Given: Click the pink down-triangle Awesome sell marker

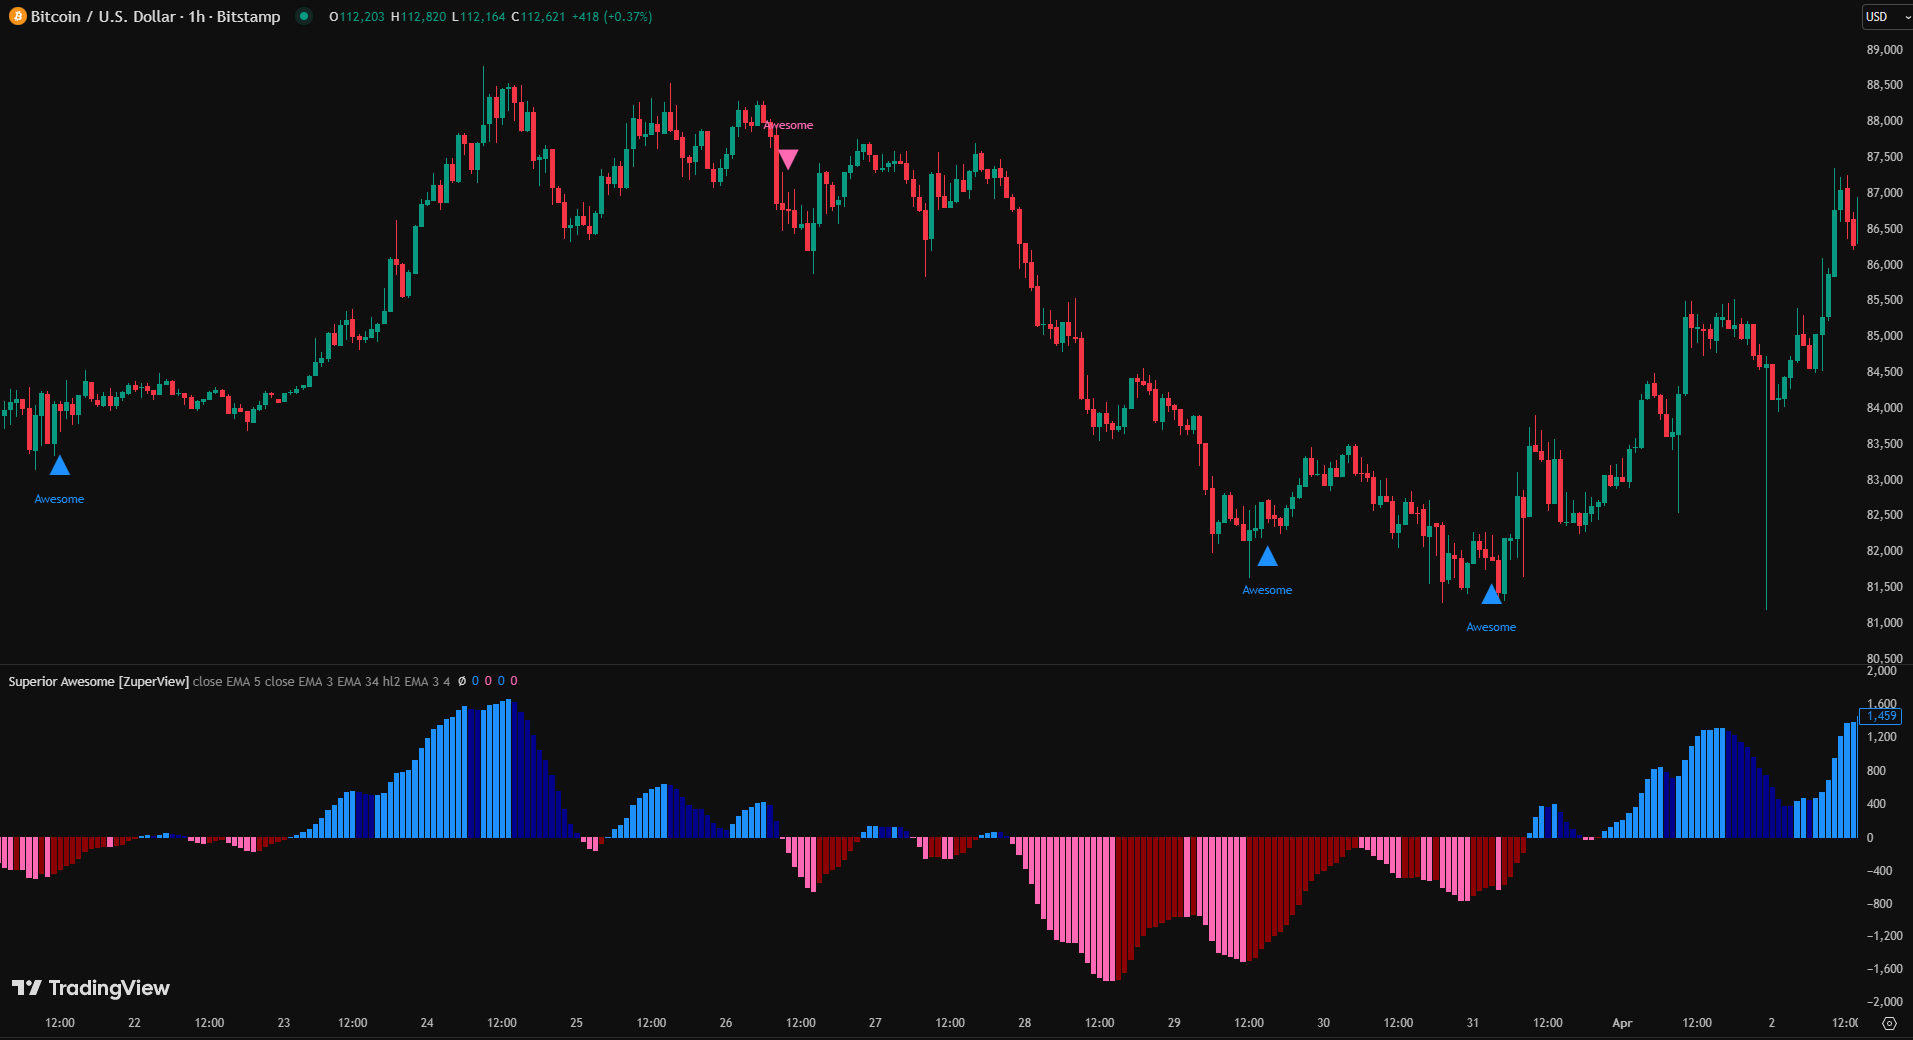Looking at the screenshot, I should coord(788,159).
